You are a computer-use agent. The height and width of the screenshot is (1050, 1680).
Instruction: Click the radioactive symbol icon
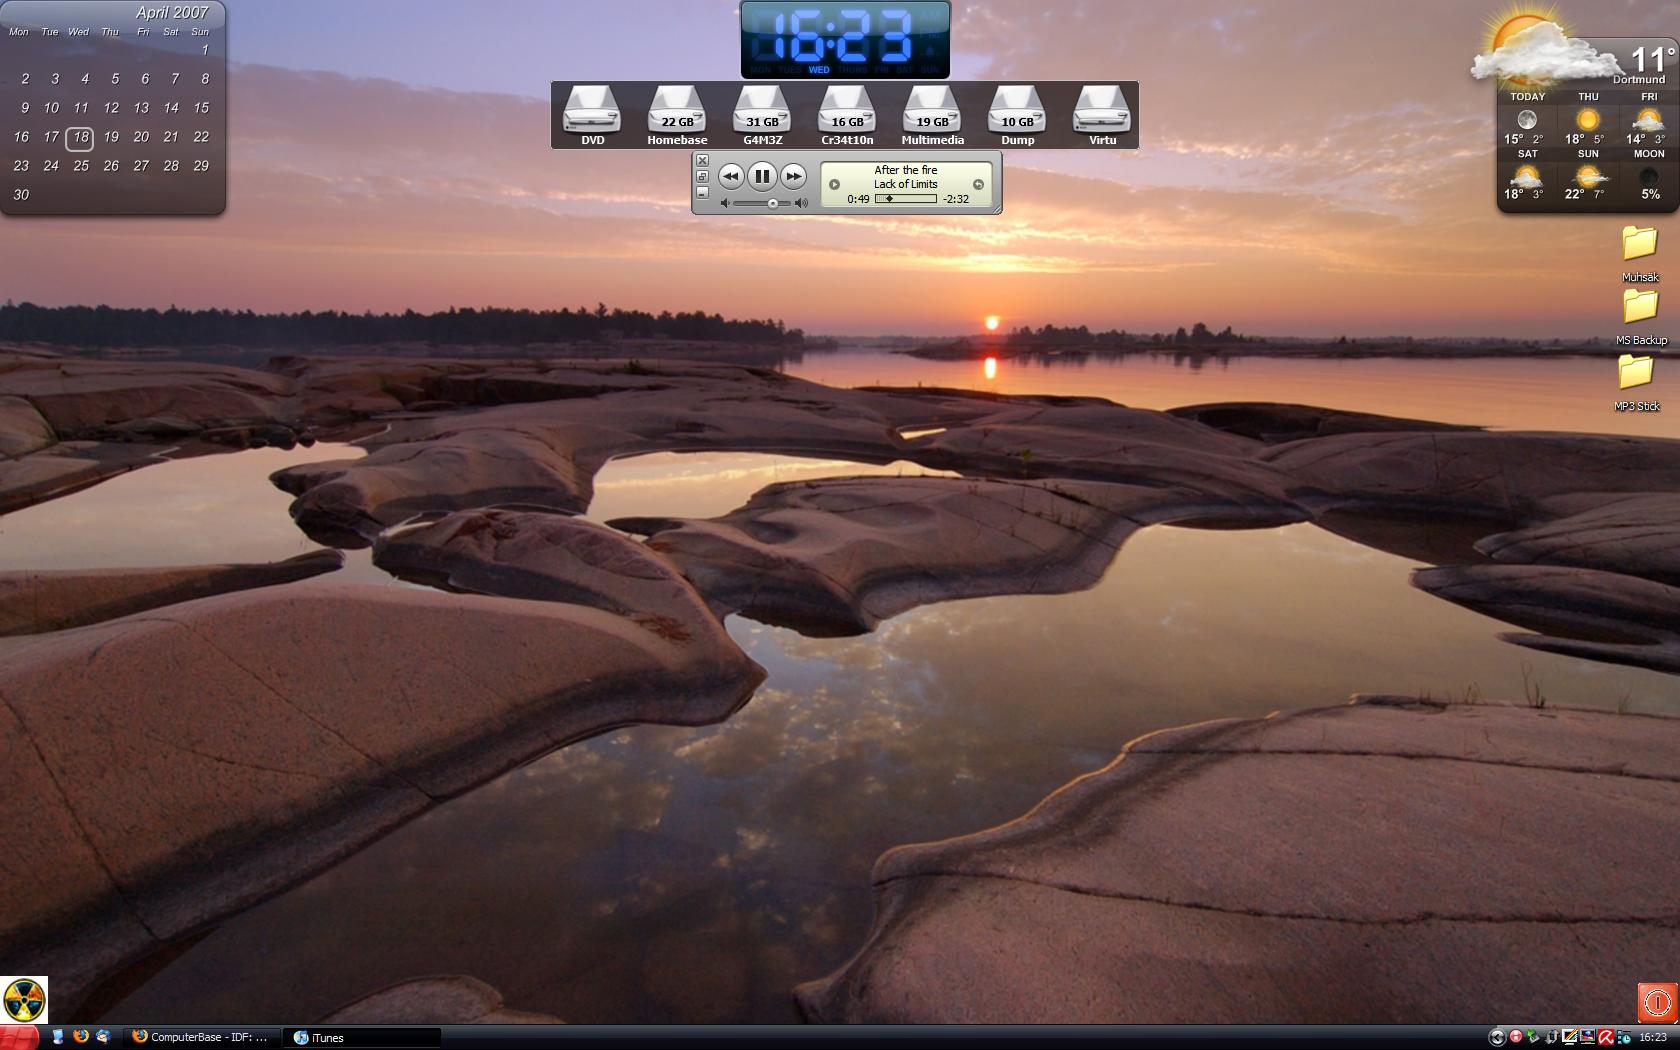tap(24, 1000)
